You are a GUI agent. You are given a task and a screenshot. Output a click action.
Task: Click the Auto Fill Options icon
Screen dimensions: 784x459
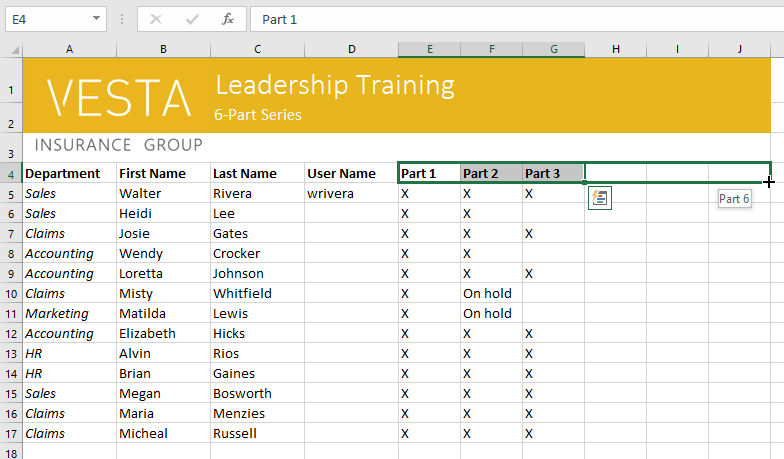600,198
